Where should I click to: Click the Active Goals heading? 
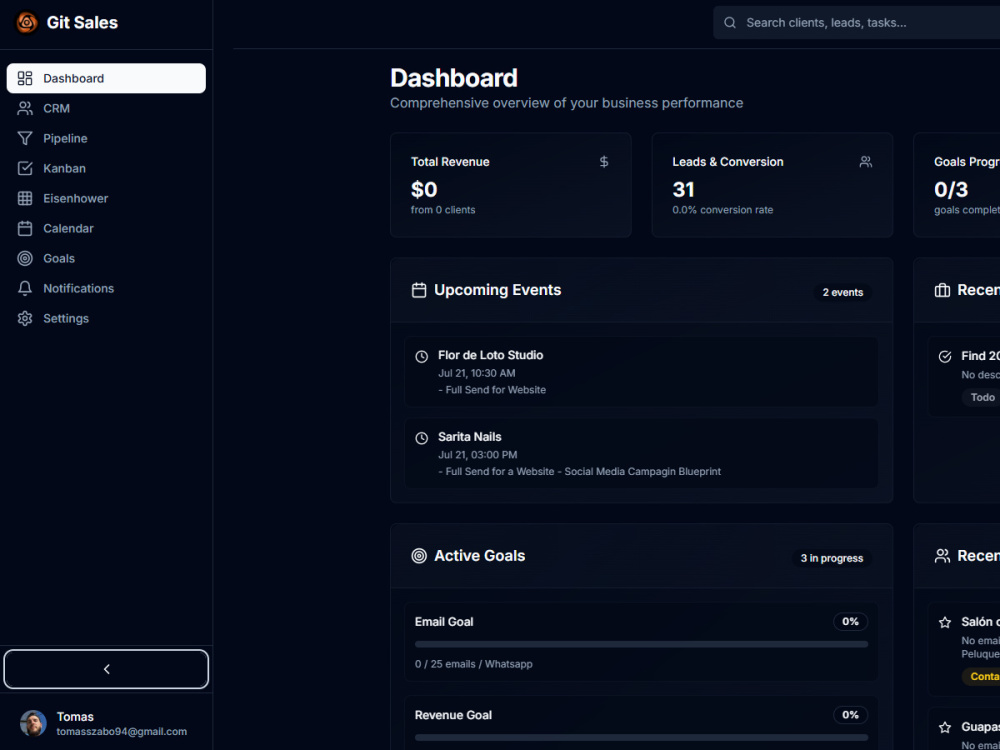point(480,556)
